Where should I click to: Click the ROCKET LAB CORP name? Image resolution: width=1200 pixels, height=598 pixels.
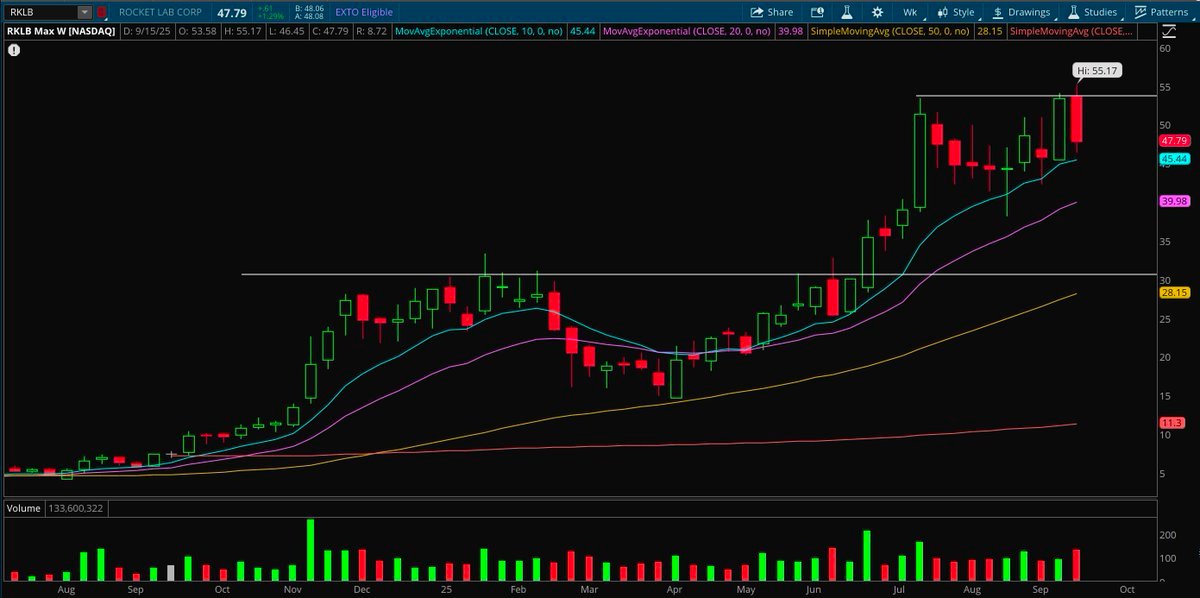162,13
